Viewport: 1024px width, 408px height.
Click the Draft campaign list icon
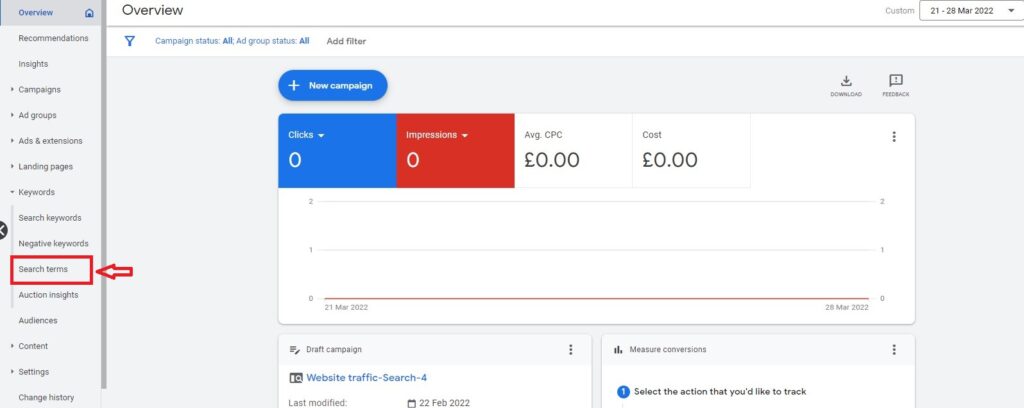(294, 350)
